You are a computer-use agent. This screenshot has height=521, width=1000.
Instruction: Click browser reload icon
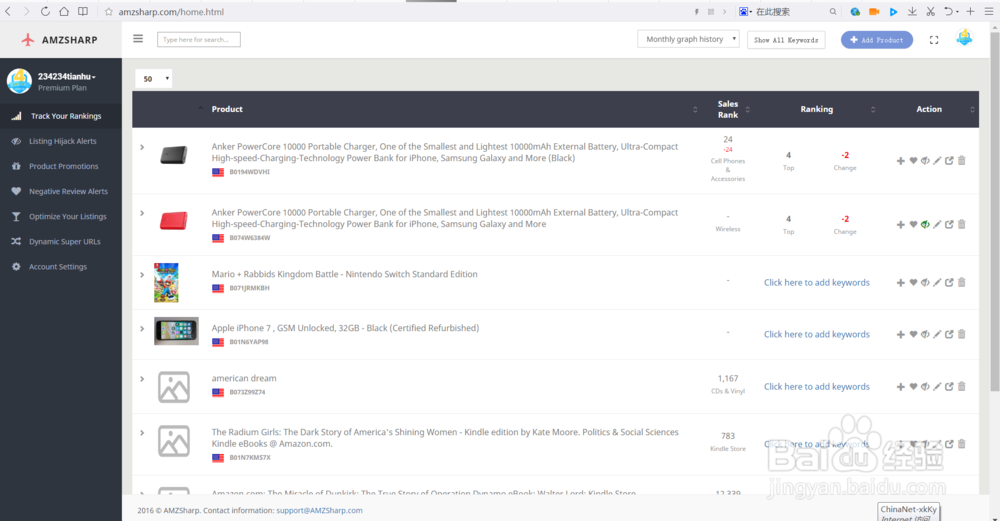pos(45,11)
